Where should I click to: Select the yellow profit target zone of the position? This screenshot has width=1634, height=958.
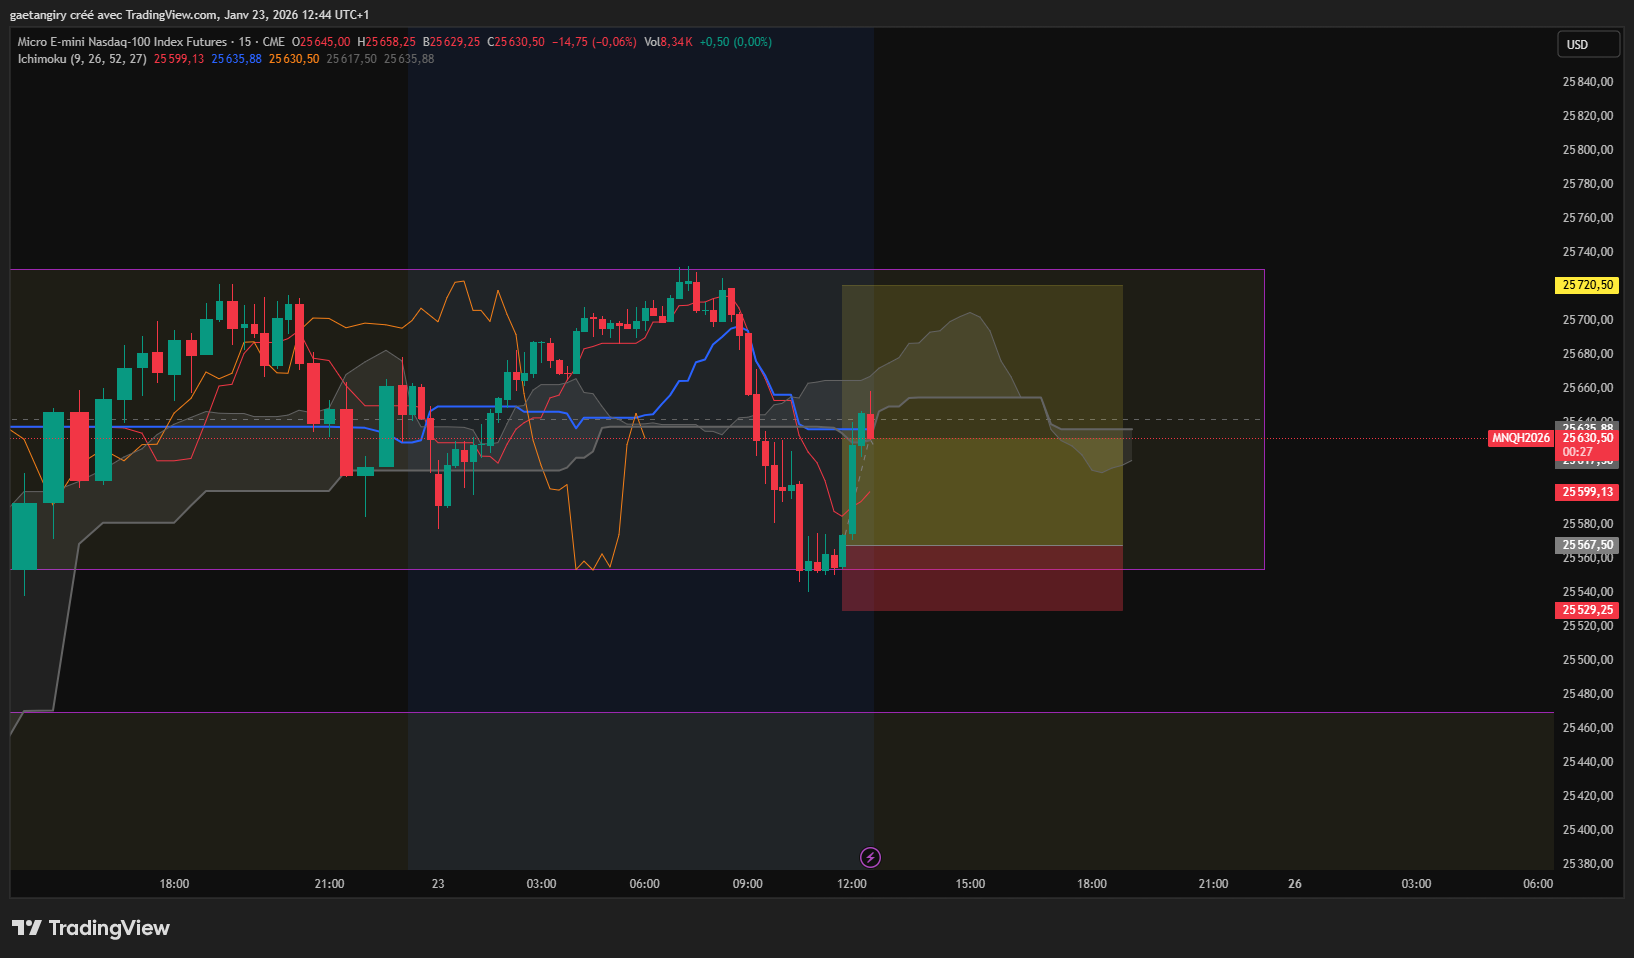982,415
